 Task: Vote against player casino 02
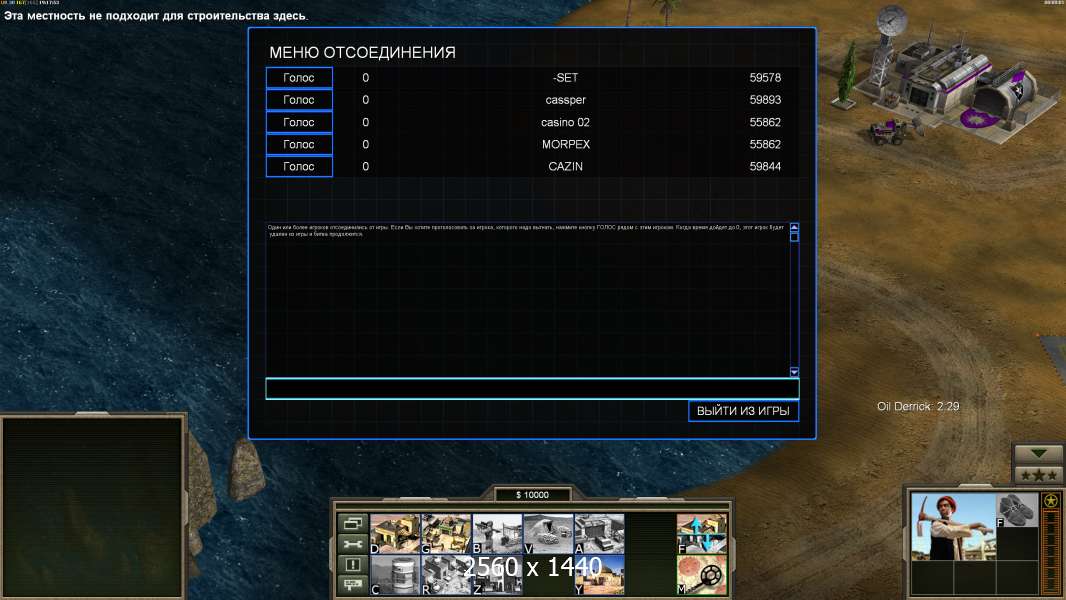[x=299, y=122]
